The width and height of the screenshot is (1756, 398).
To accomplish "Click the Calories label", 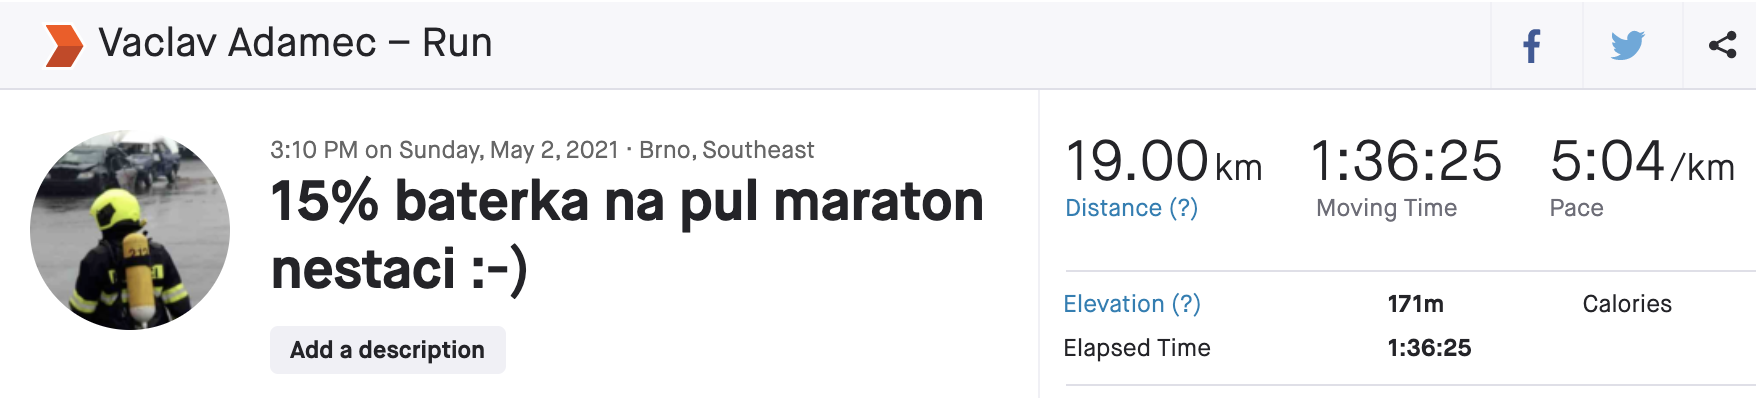I will 1627,304.
